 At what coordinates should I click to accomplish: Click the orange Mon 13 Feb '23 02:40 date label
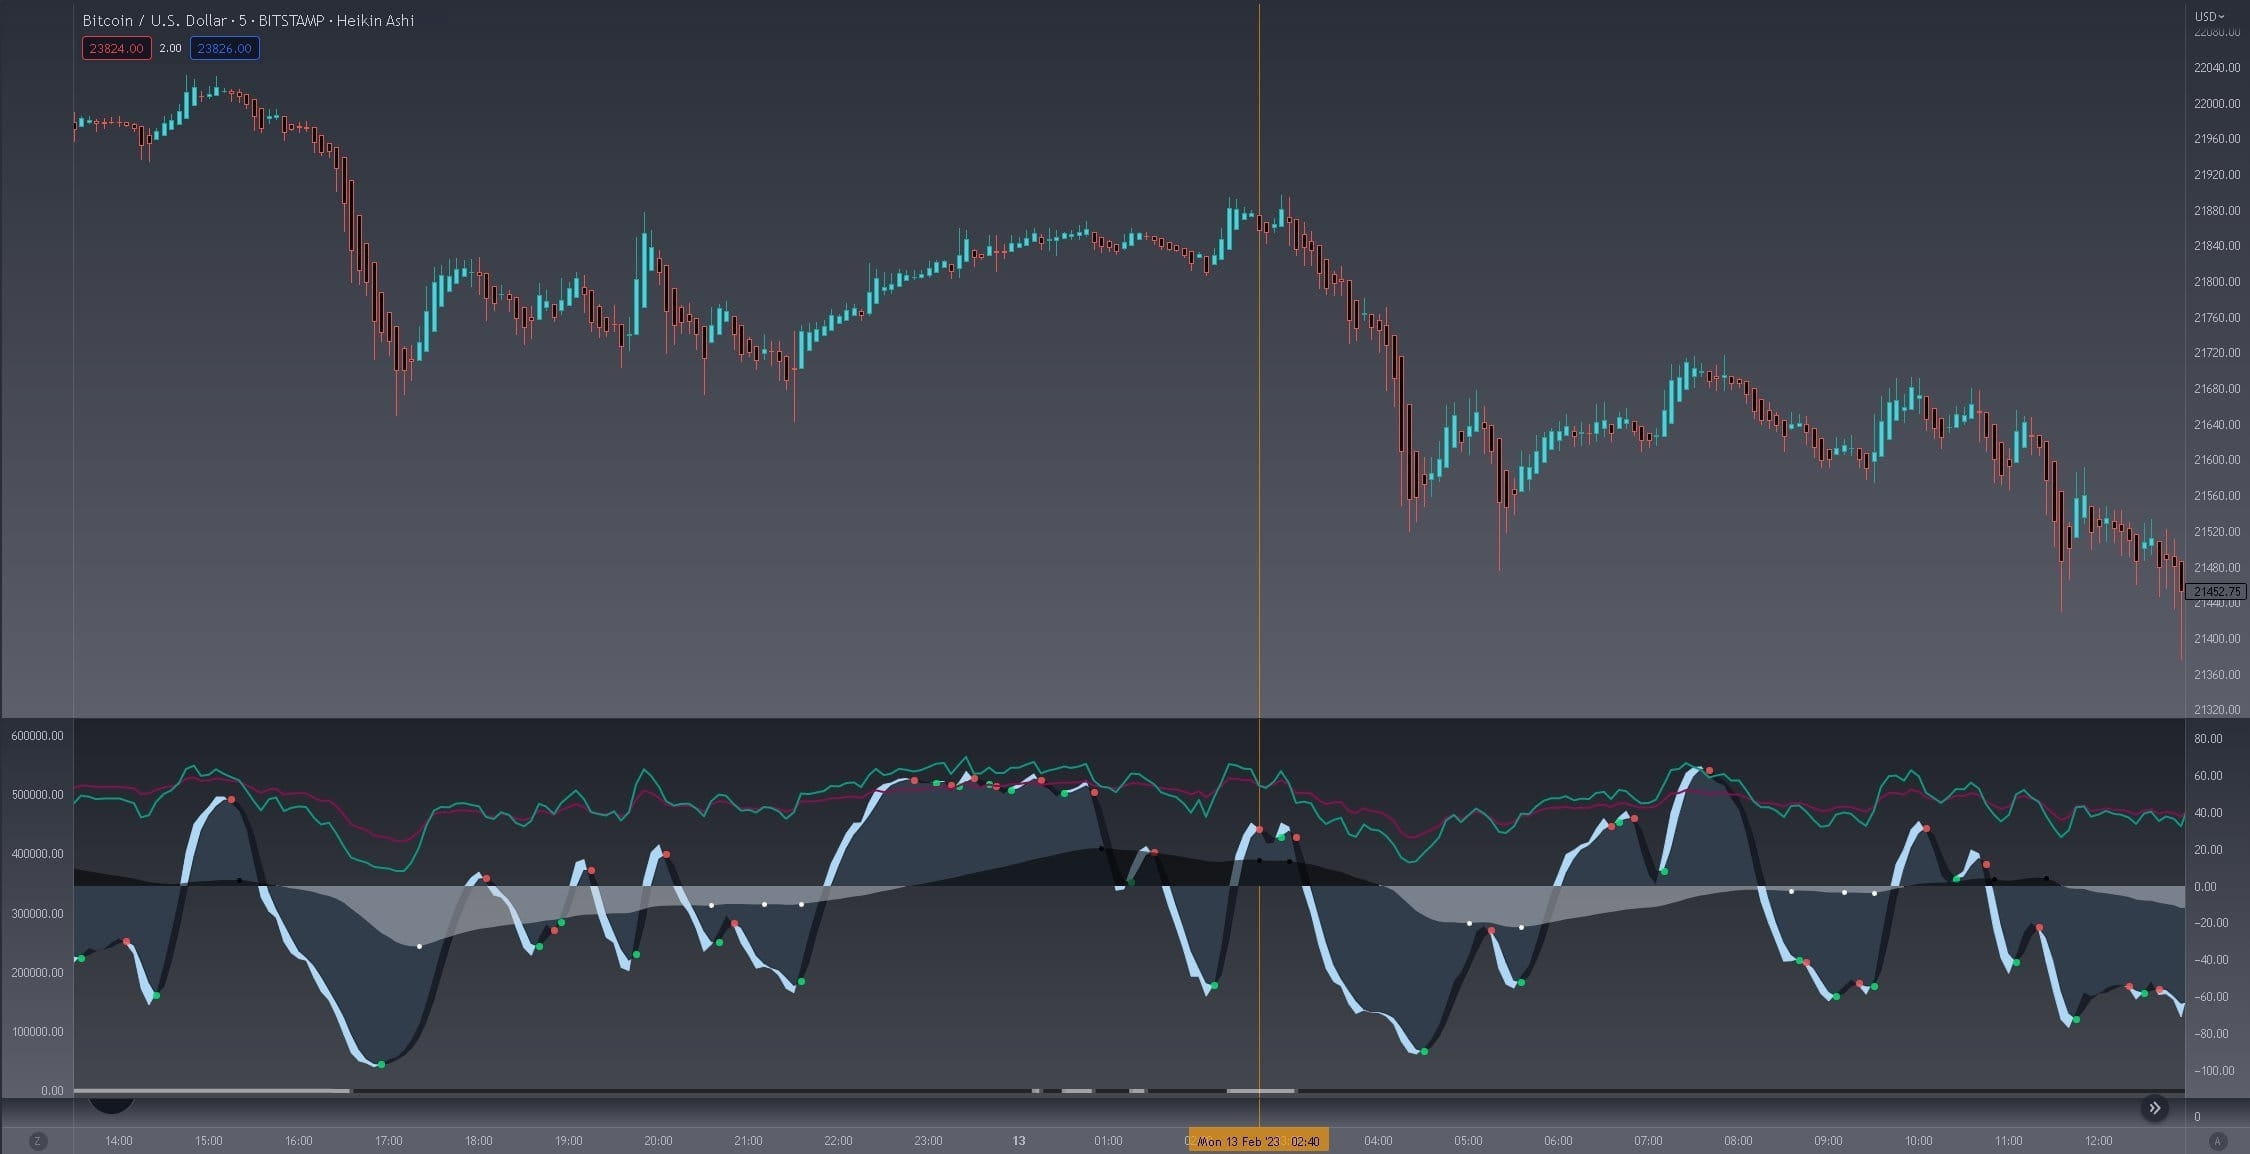[x=1258, y=1141]
